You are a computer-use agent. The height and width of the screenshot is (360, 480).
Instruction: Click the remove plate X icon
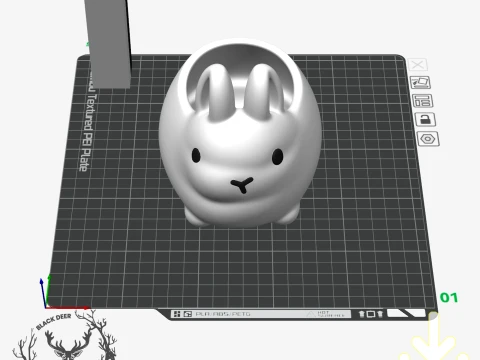pyautogui.click(x=417, y=65)
